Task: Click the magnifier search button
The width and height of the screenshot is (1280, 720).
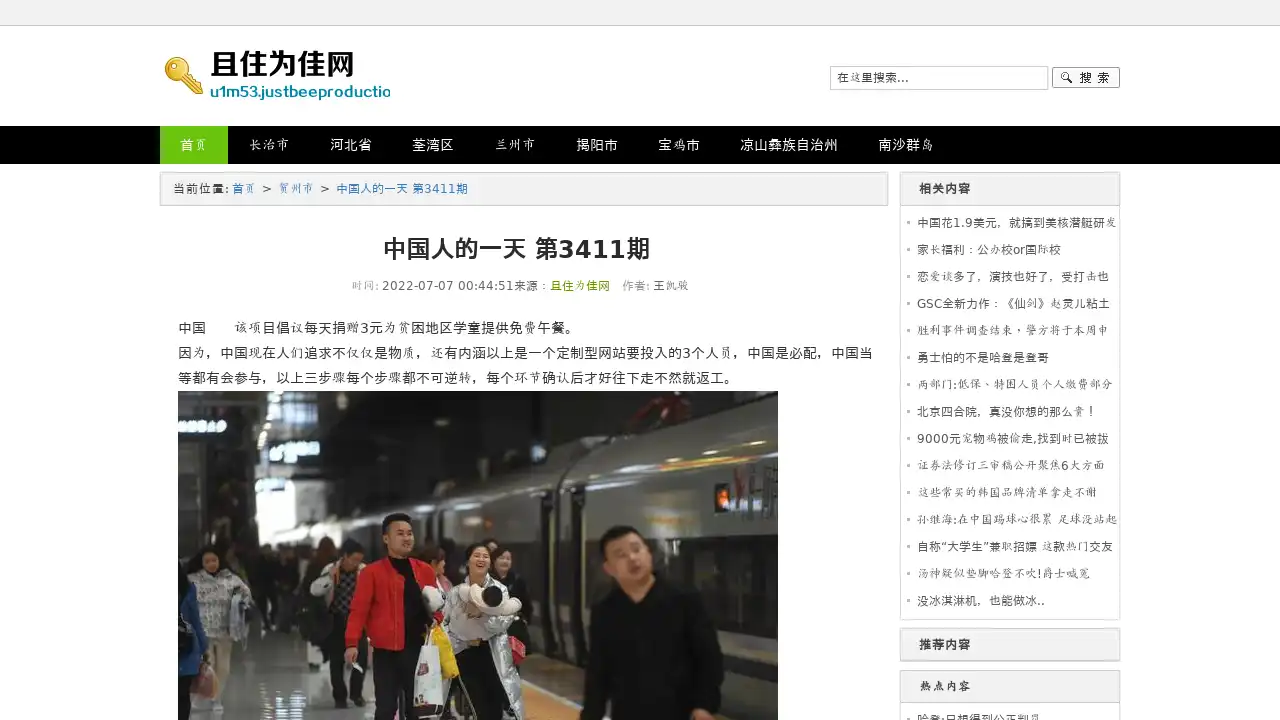Action: click(x=1085, y=77)
